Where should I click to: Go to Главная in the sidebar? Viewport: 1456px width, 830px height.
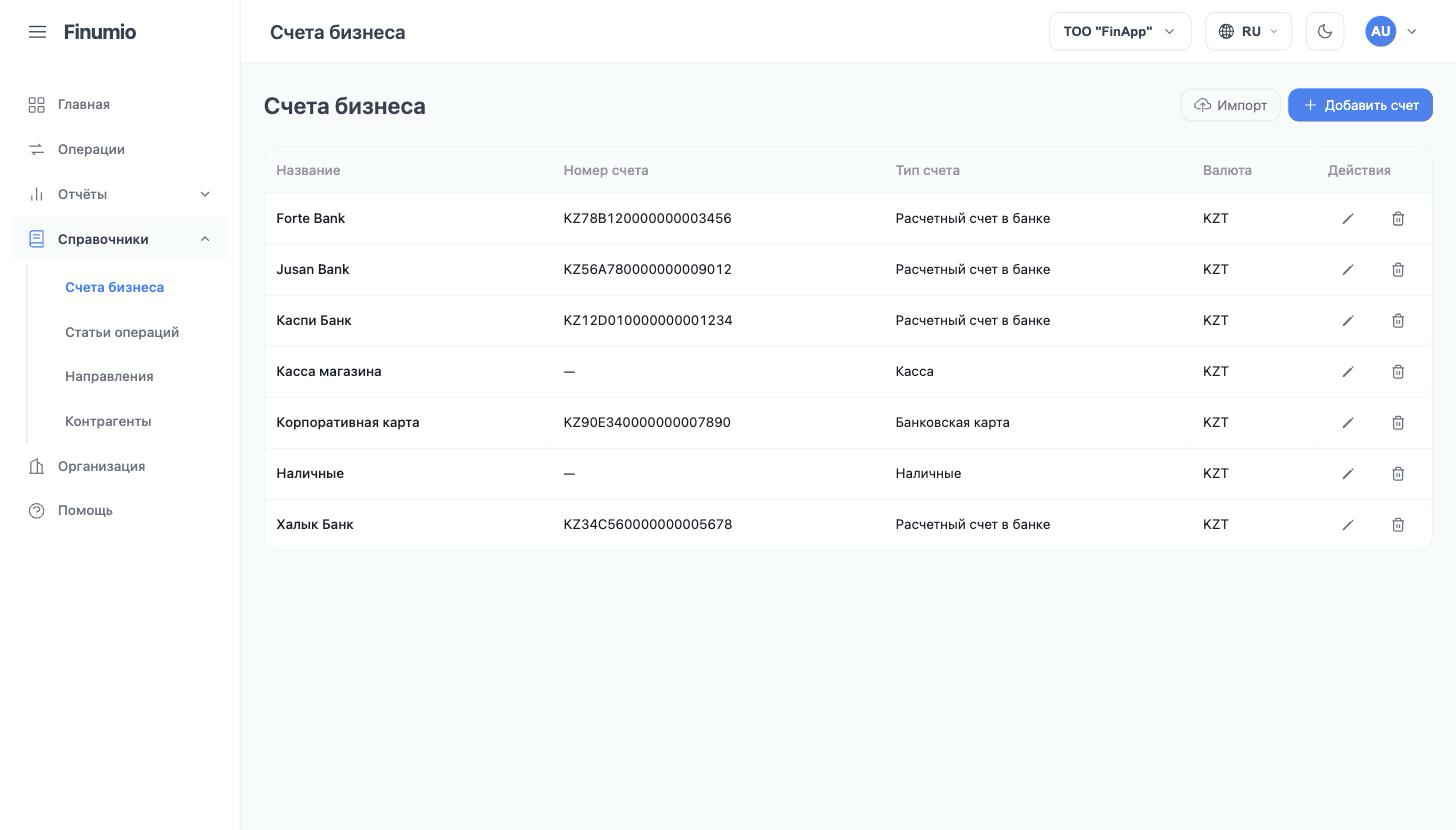pos(120,105)
